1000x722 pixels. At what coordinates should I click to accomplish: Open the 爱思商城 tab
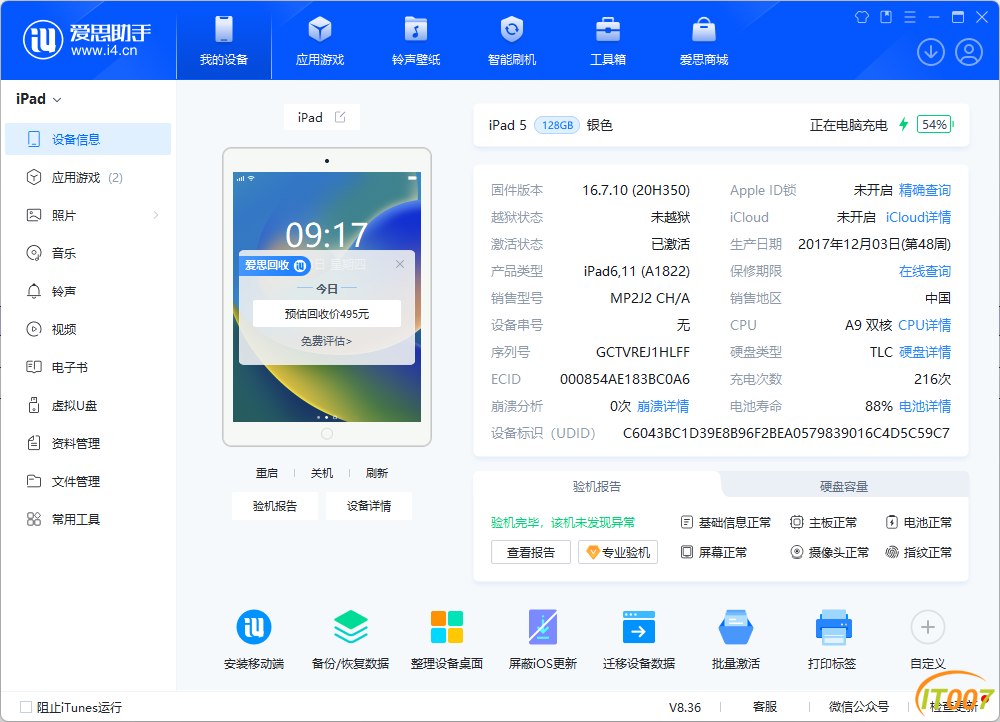point(703,40)
